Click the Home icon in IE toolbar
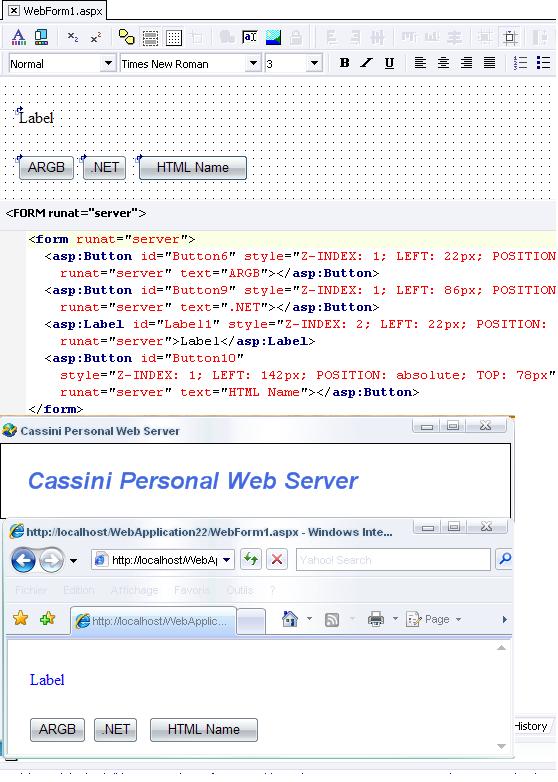 pyautogui.click(x=290, y=619)
